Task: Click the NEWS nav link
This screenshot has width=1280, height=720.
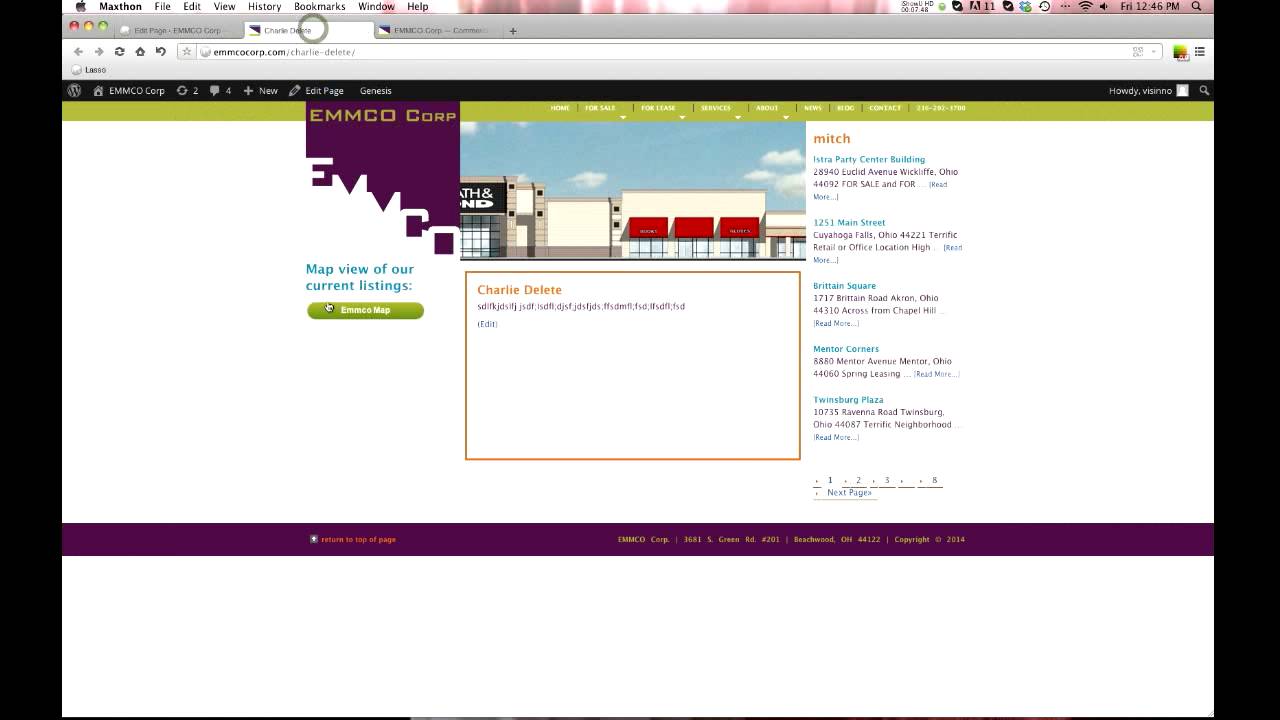Action: [x=813, y=108]
